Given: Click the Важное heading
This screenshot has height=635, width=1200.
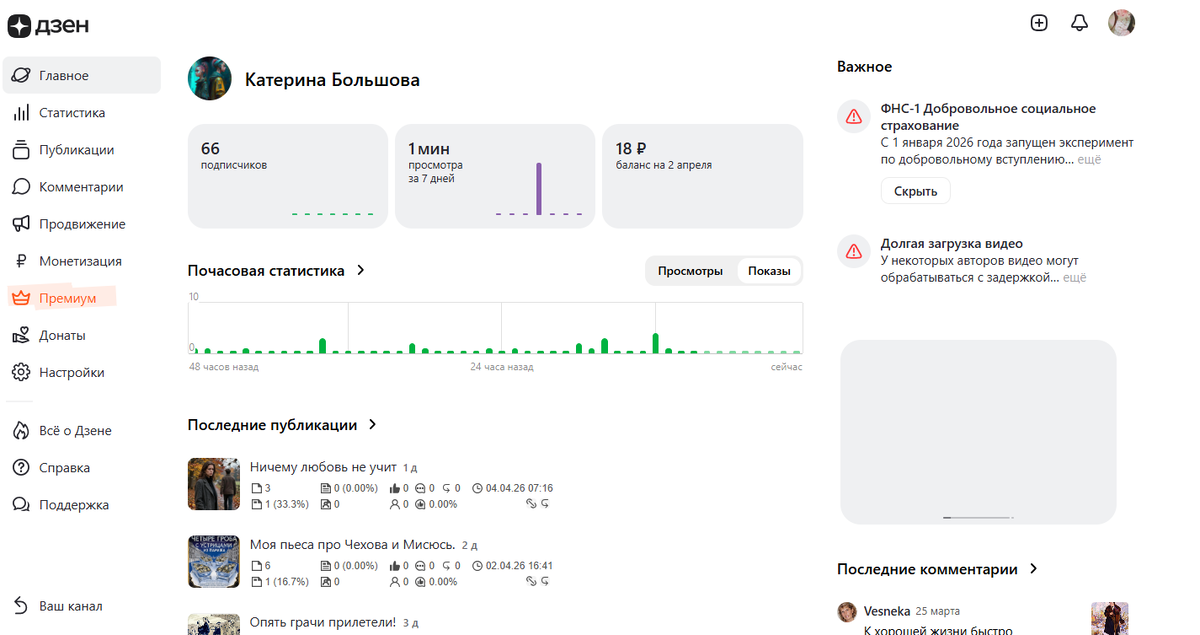Looking at the screenshot, I should pyautogui.click(x=864, y=67).
